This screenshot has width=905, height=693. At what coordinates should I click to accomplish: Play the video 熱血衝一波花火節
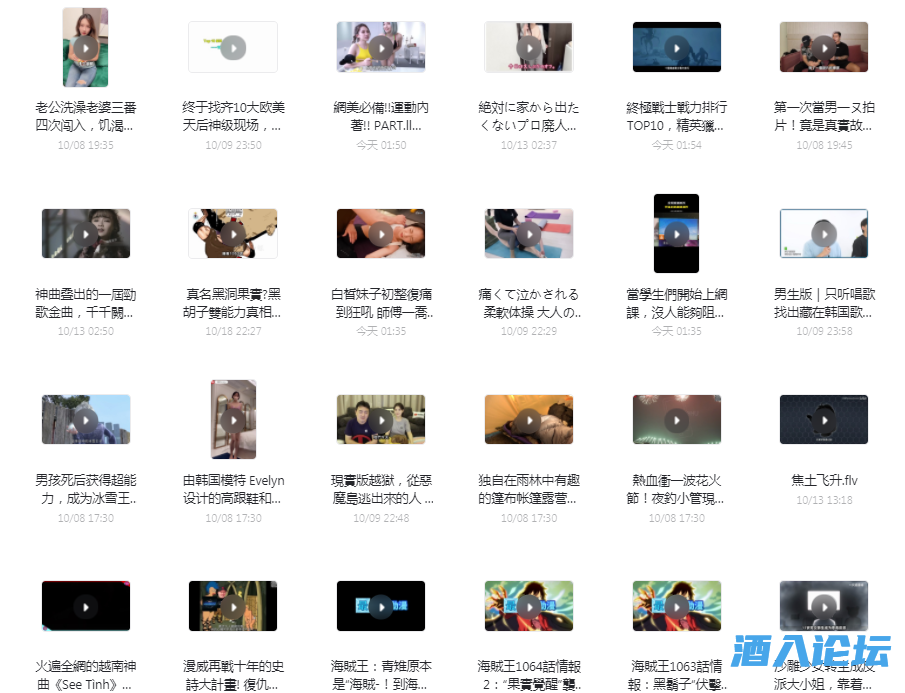pos(676,420)
